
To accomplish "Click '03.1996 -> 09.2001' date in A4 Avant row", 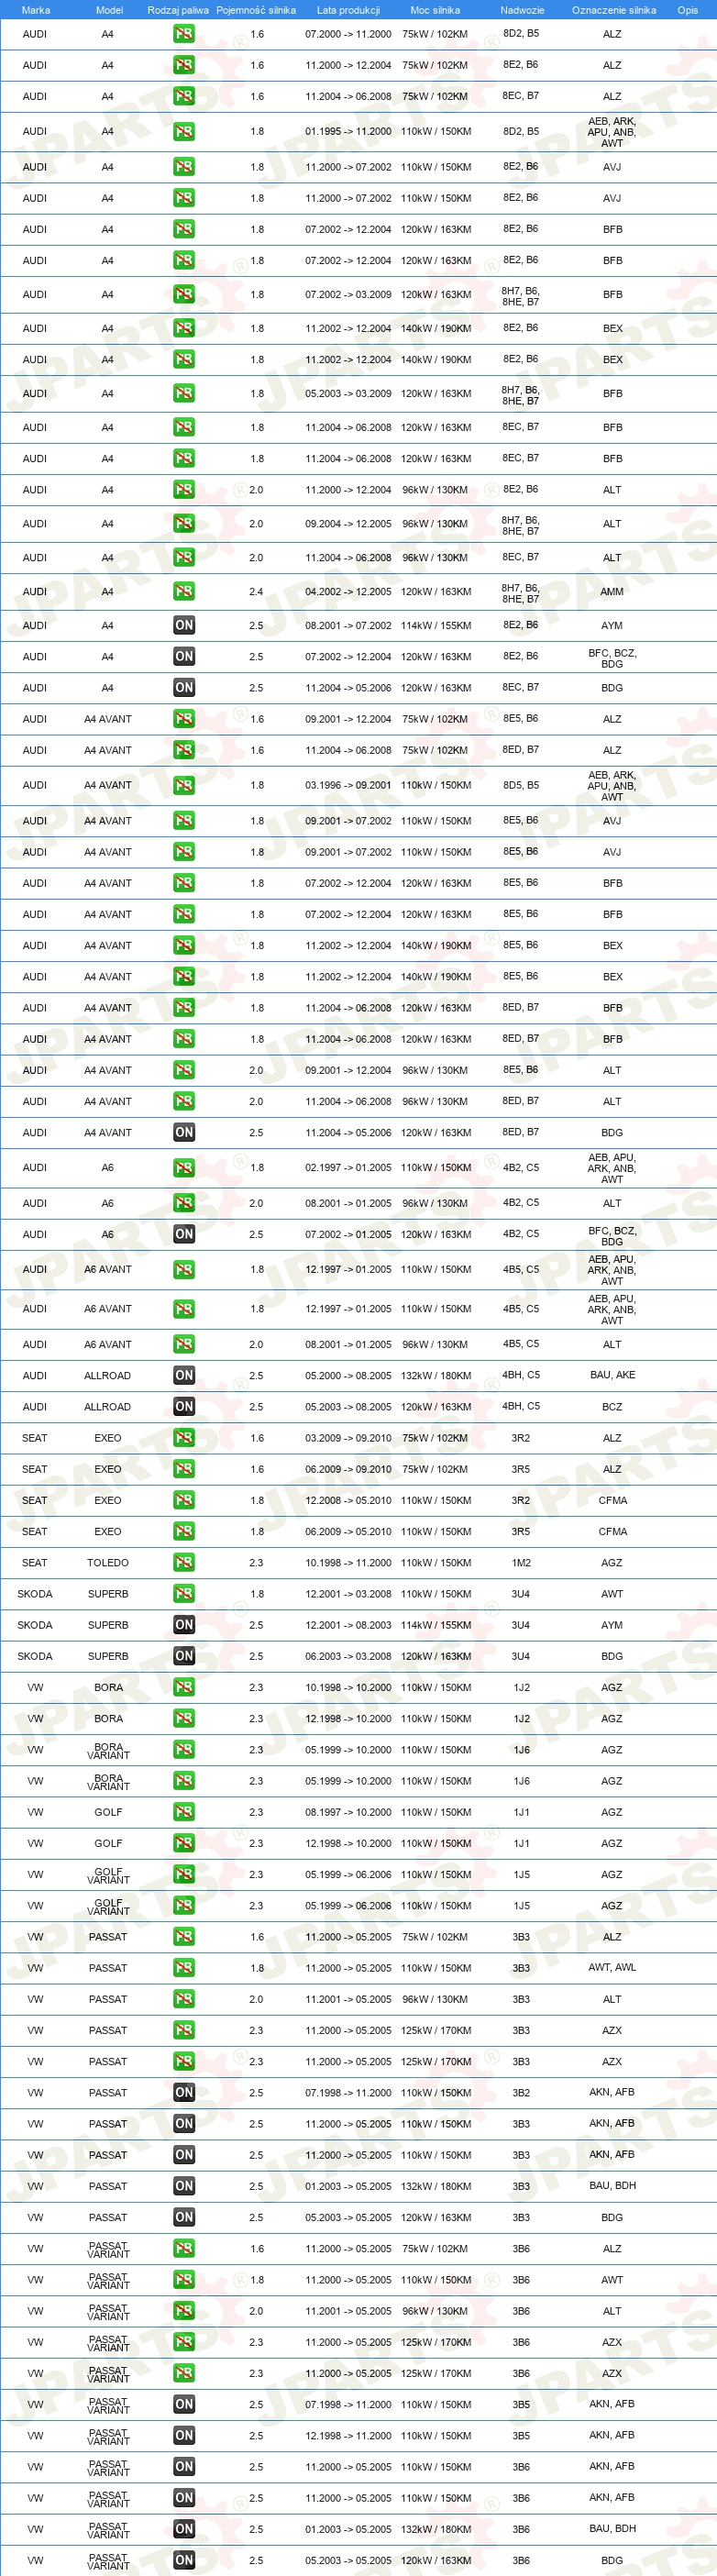I will pyautogui.click(x=348, y=785).
